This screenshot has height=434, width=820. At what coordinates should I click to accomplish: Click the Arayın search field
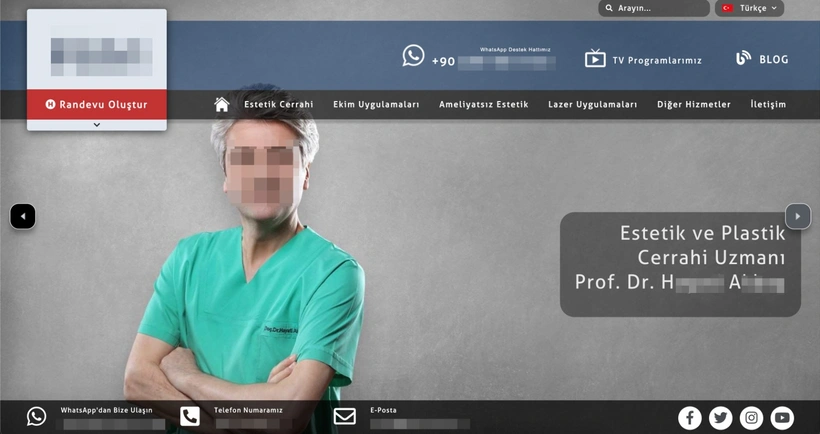pyautogui.click(x=660, y=8)
